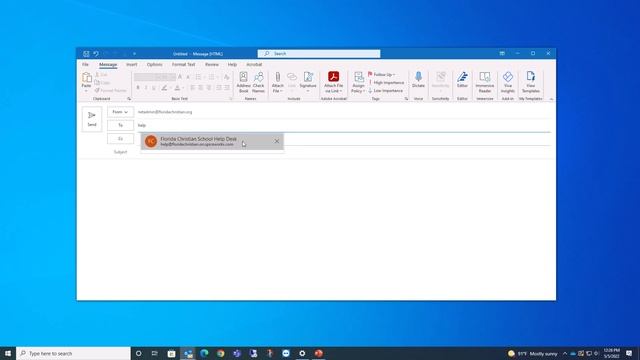Open the notification center icon
The height and width of the screenshot is (360, 640).
pos(629,353)
